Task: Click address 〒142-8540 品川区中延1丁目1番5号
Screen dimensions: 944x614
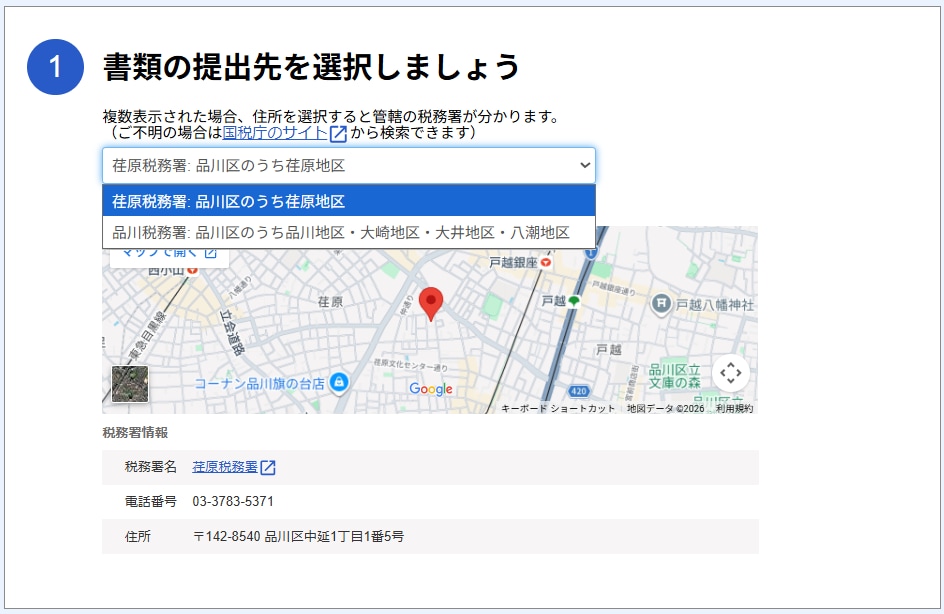Action: coord(298,536)
